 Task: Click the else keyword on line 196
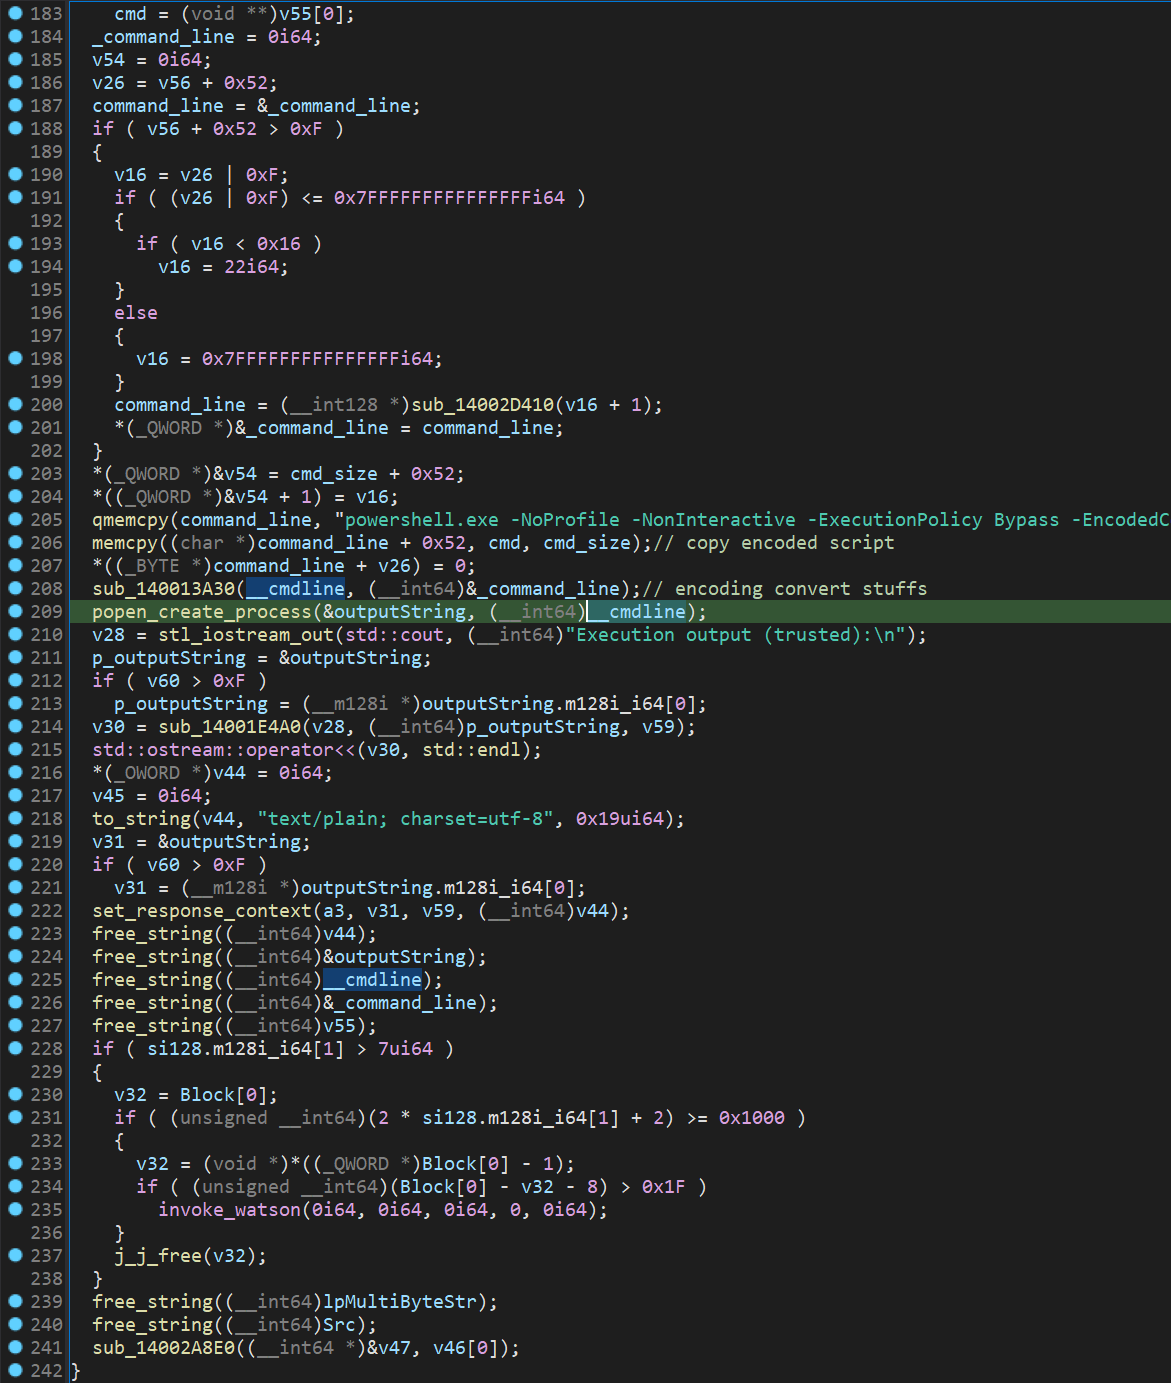(x=136, y=313)
